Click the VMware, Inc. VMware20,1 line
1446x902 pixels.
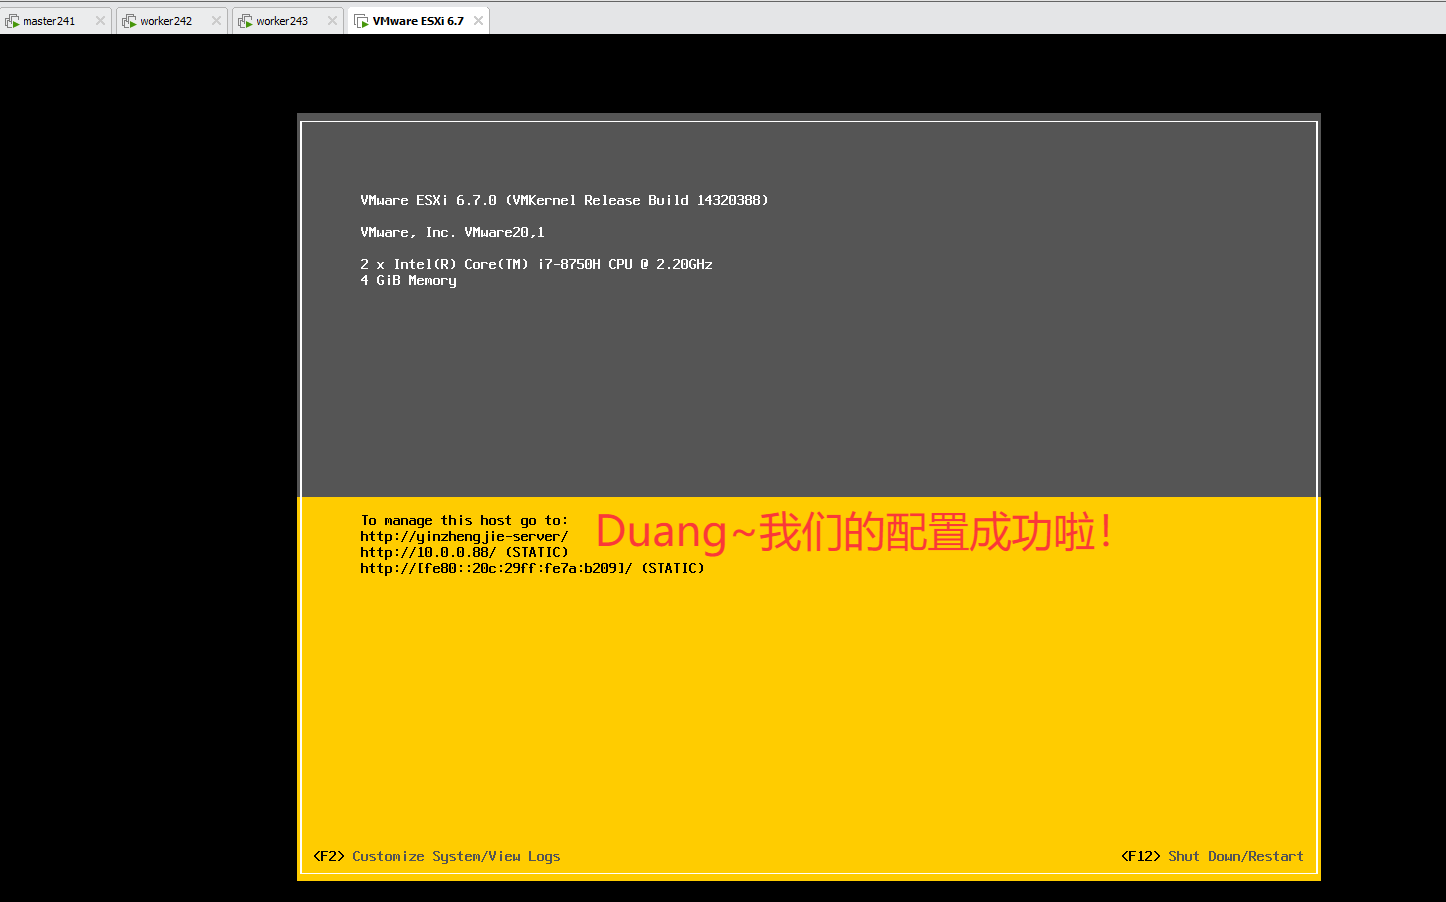coord(452,233)
